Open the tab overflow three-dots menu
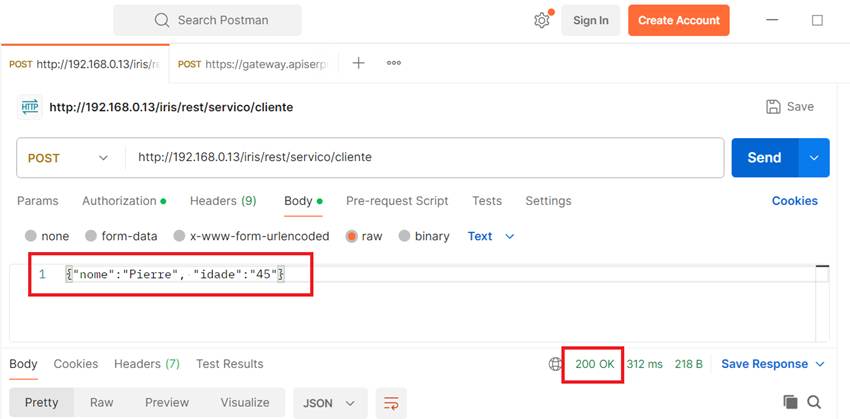 pyautogui.click(x=394, y=63)
